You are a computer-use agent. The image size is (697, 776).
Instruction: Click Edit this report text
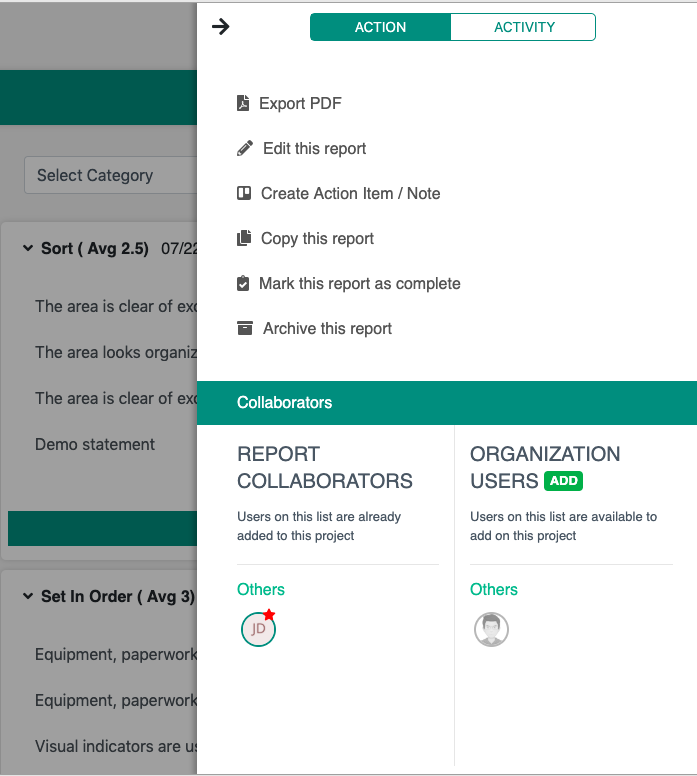coord(314,148)
